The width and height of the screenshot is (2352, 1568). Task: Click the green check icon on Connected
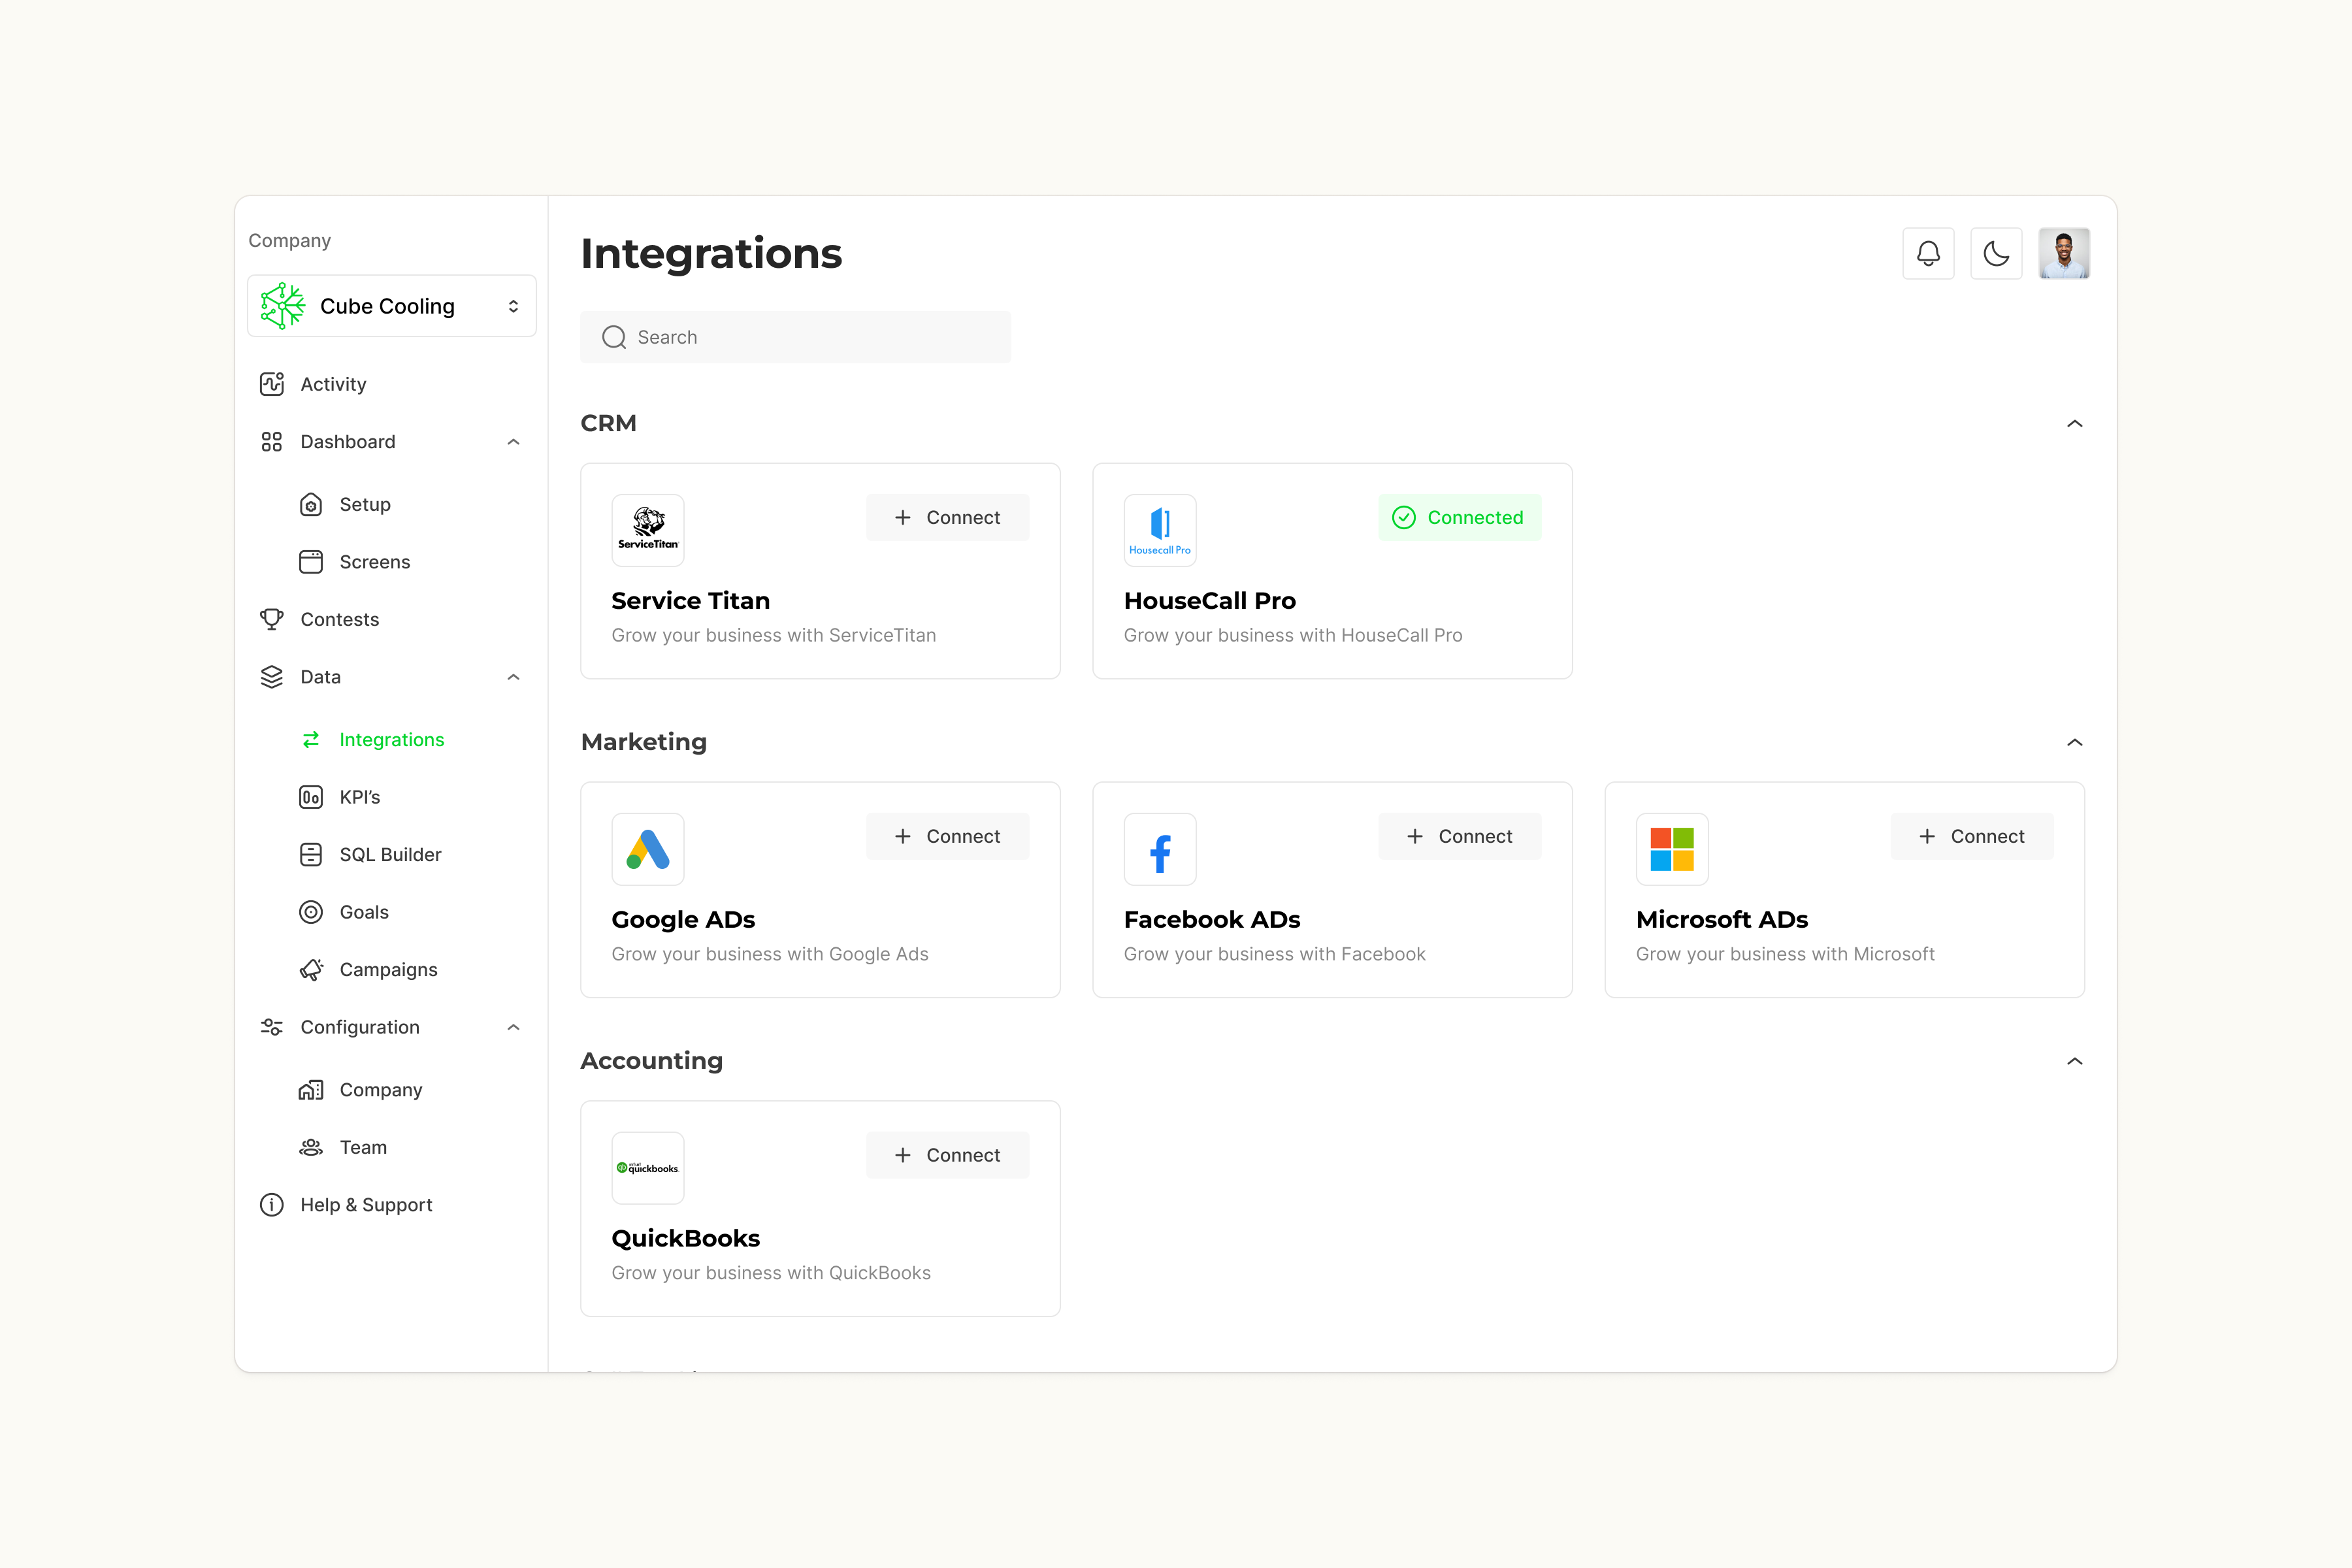click(x=1404, y=517)
